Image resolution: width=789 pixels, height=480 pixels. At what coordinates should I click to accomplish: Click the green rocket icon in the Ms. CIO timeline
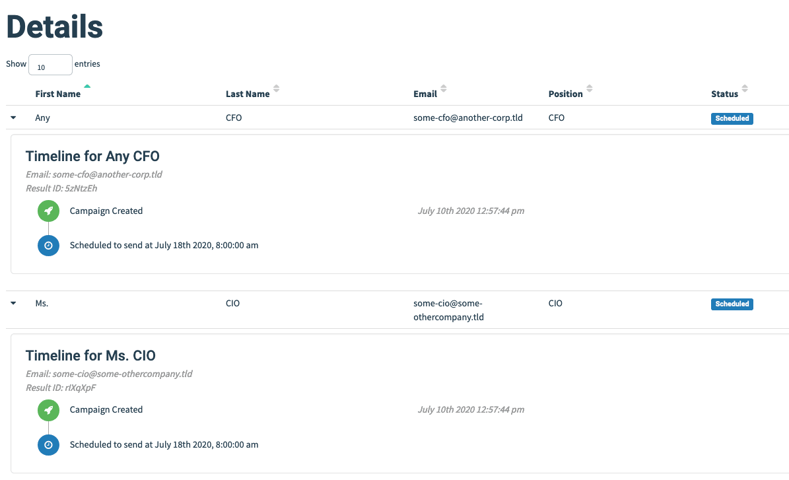(48, 410)
